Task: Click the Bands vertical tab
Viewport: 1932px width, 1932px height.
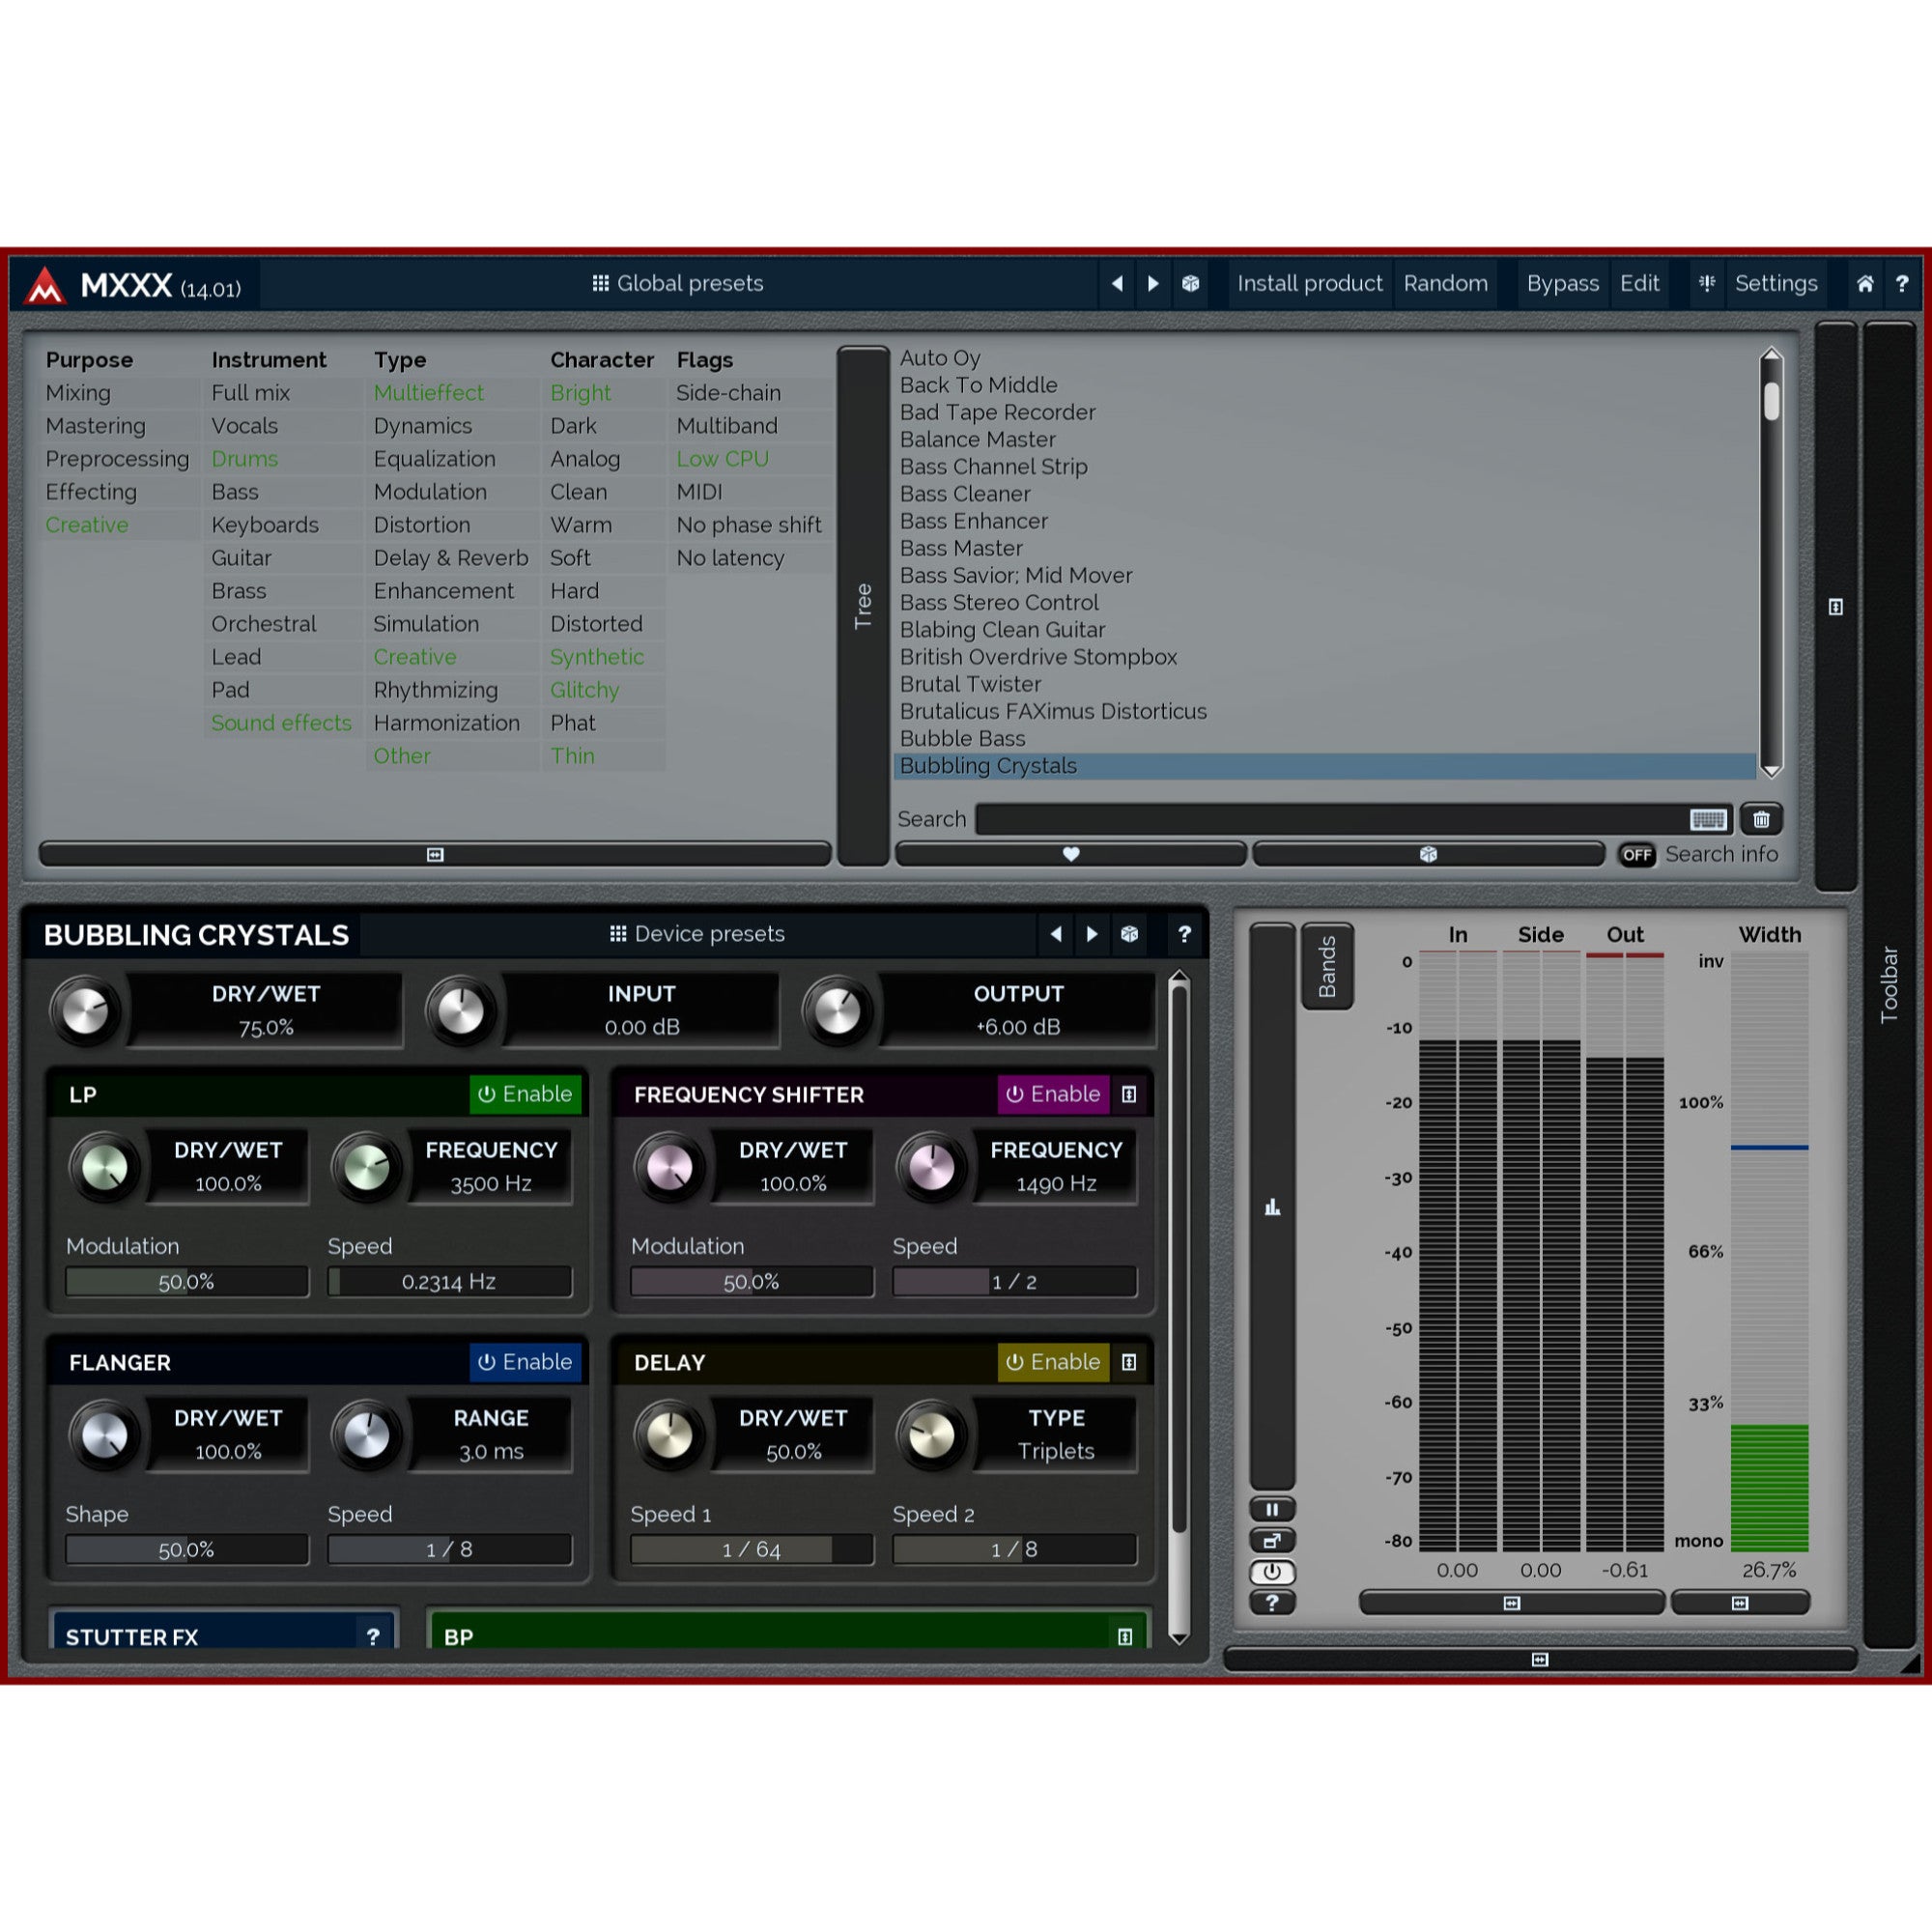Action: [1327, 966]
